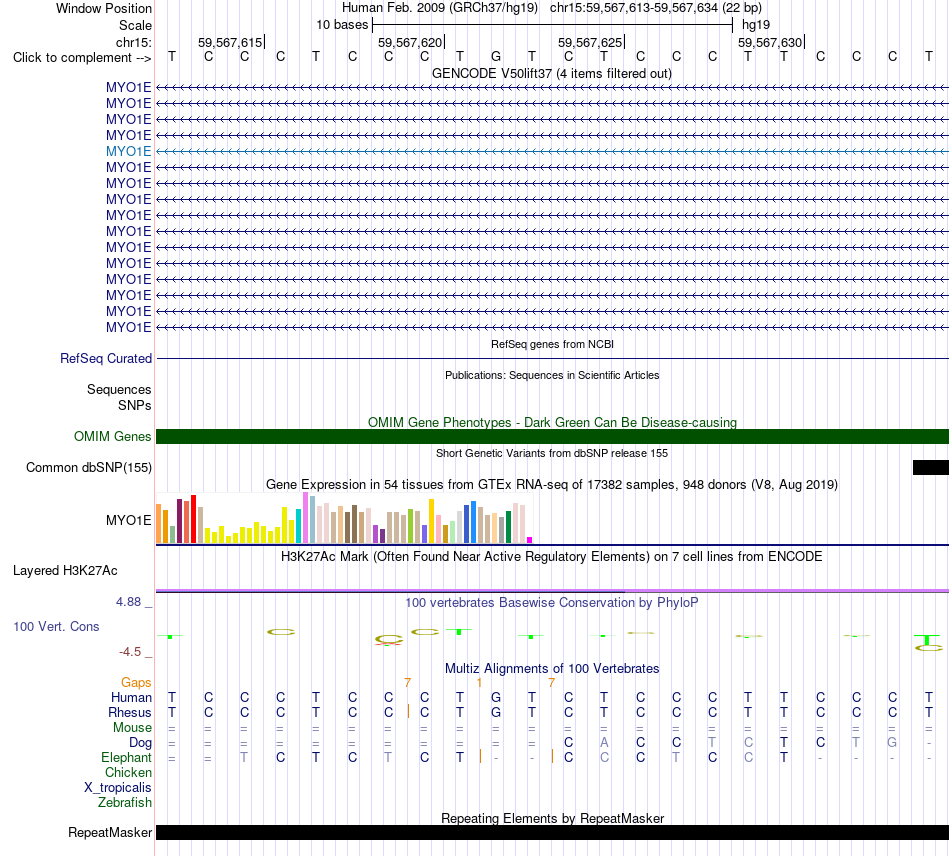Select the black RepeatMasker element bar
950x856 pixels.
552,832
